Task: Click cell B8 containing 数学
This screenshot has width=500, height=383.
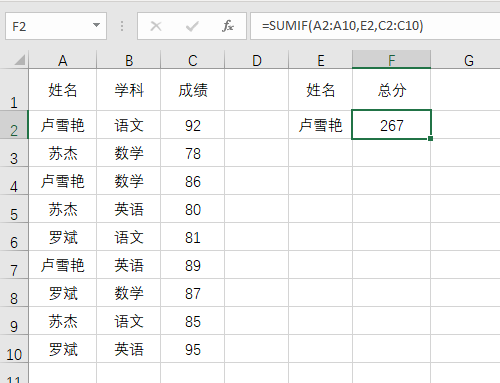Action: tap(129, 293)
